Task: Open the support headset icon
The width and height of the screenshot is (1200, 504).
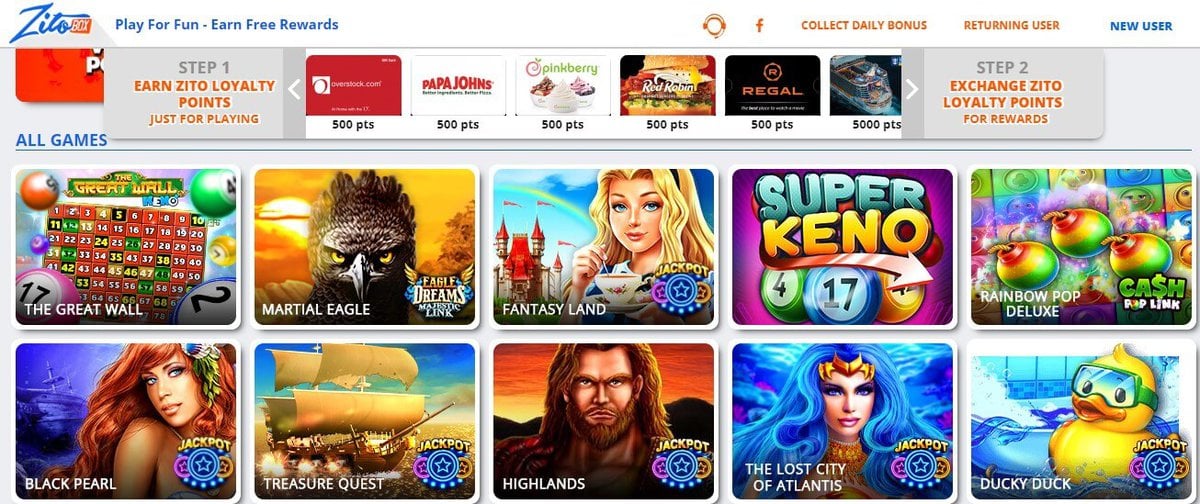Action: point(714,25)
